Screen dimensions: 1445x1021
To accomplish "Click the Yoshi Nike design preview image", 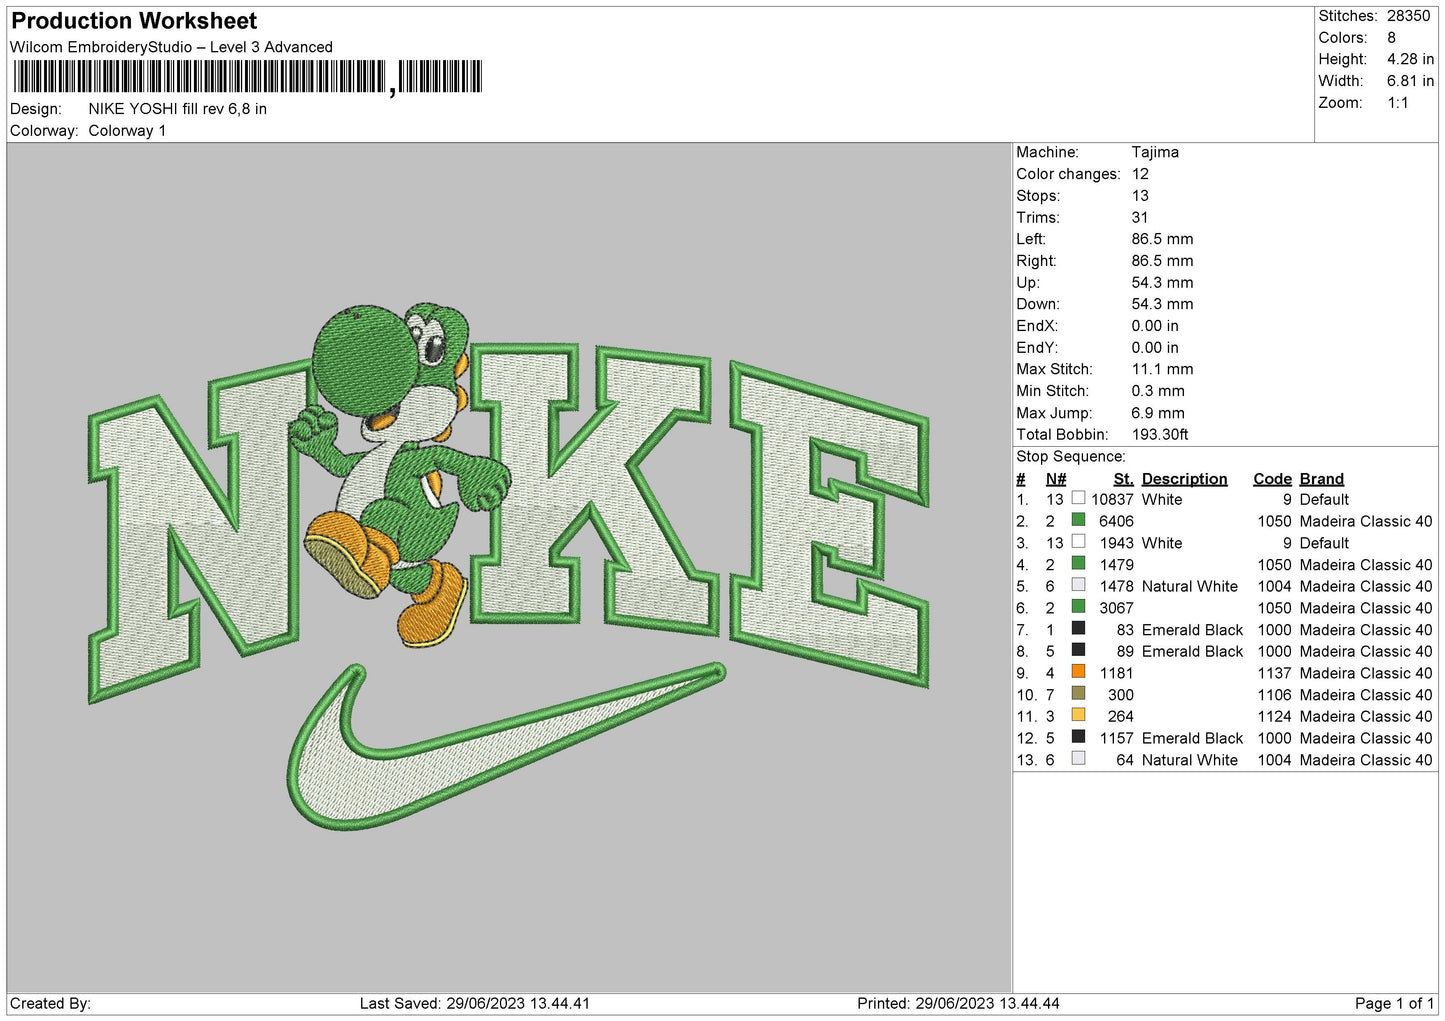I will (x=509, y=566).
